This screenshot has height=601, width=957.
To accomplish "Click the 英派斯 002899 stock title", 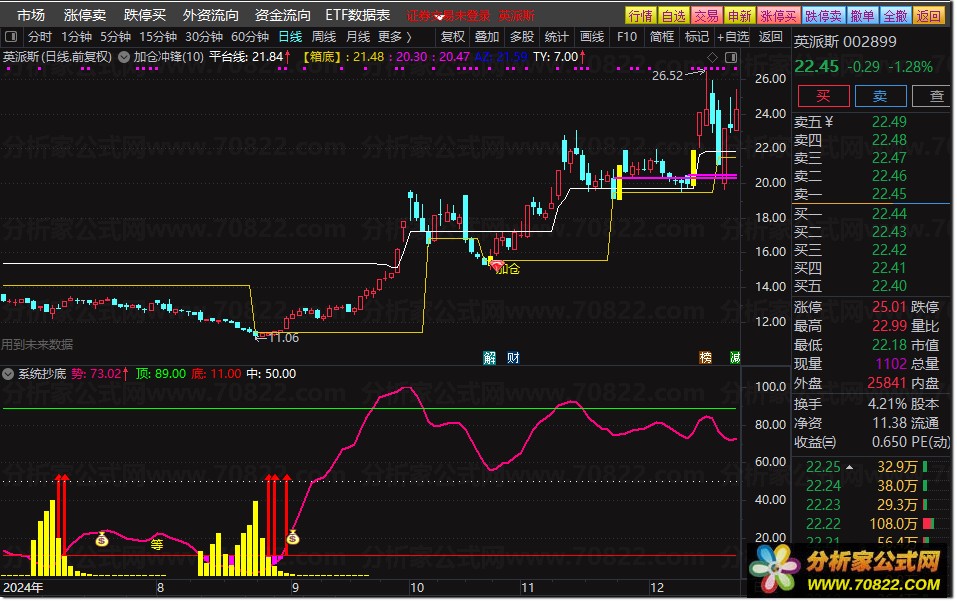I will coord(845,42).
